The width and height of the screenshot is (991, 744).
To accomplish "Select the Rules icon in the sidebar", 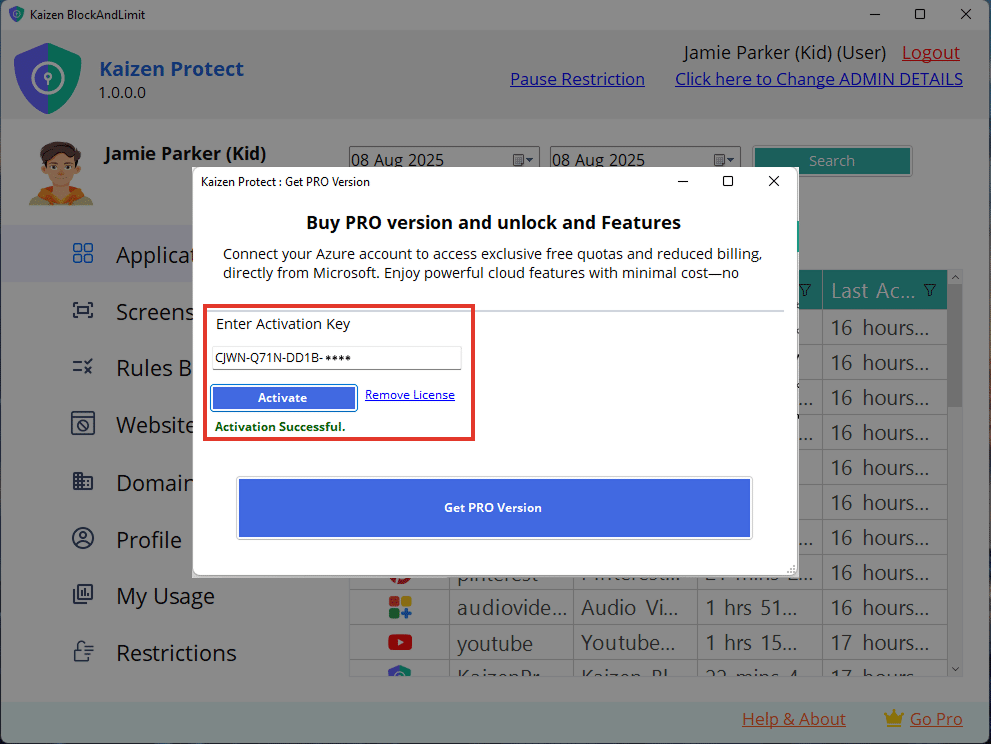I will pyautogui.click(x=83, y=367).
